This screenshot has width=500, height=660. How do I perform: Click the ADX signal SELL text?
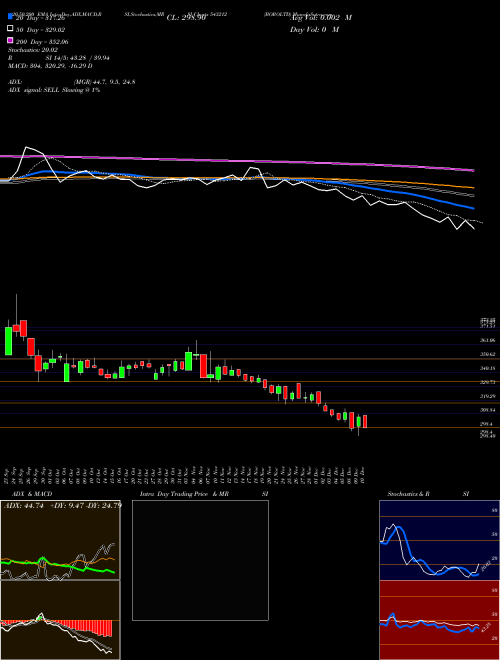pyautogui.click(x=54, y=90)
